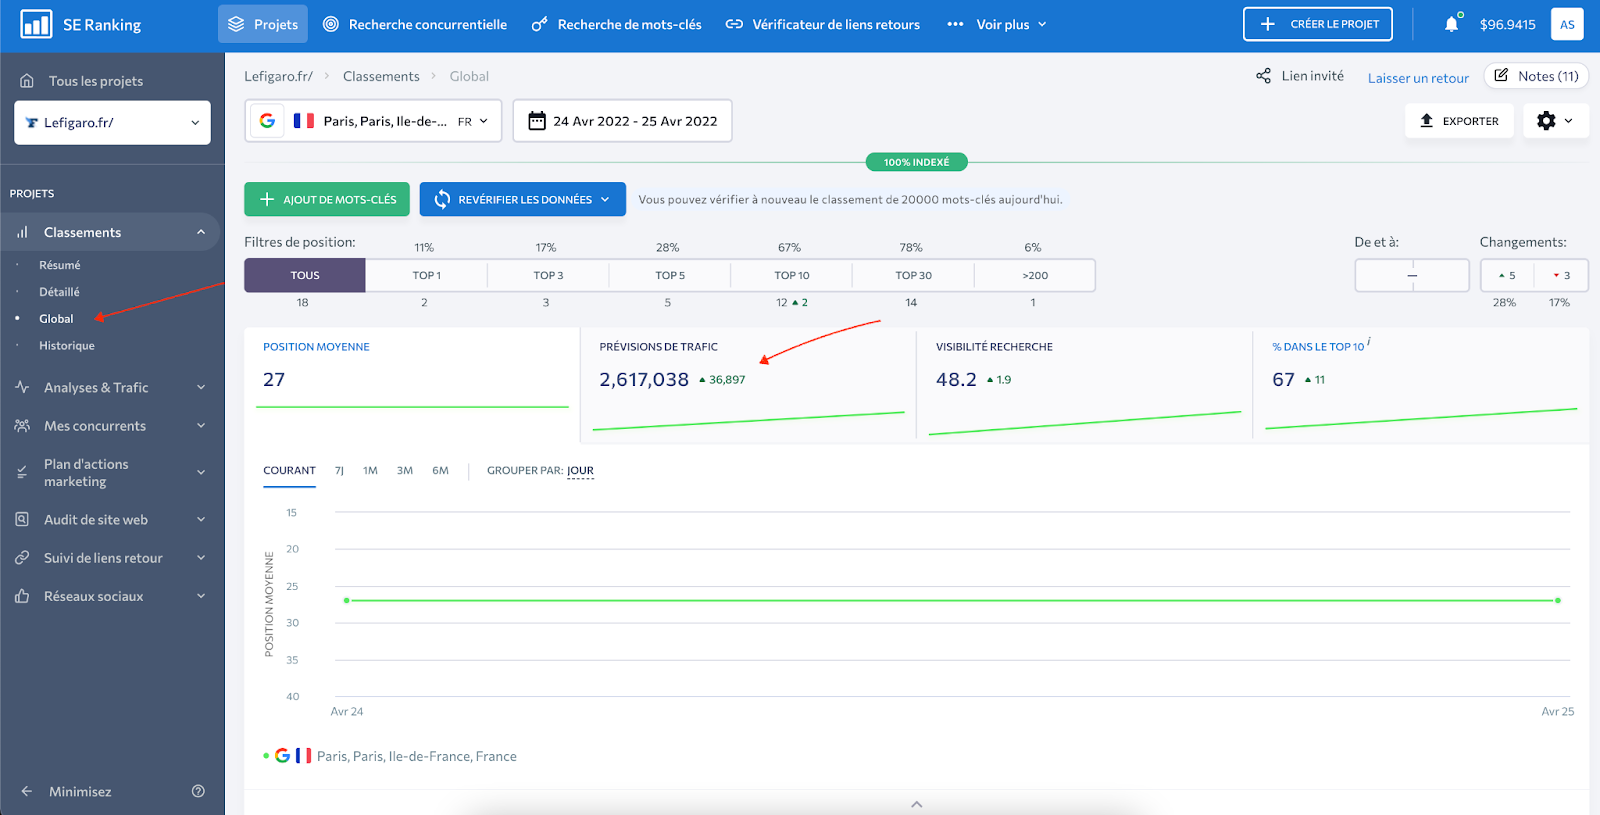This screenshot has width=1600, height=815.
Task: Expand the Mes concurrents section
Action: 201,426
